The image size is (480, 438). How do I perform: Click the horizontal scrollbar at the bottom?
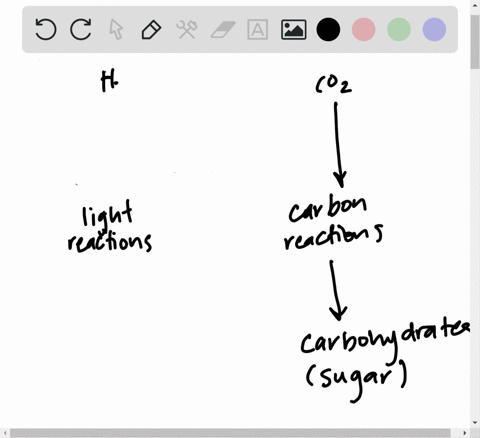pyautogui.click(x=230, y=433)
